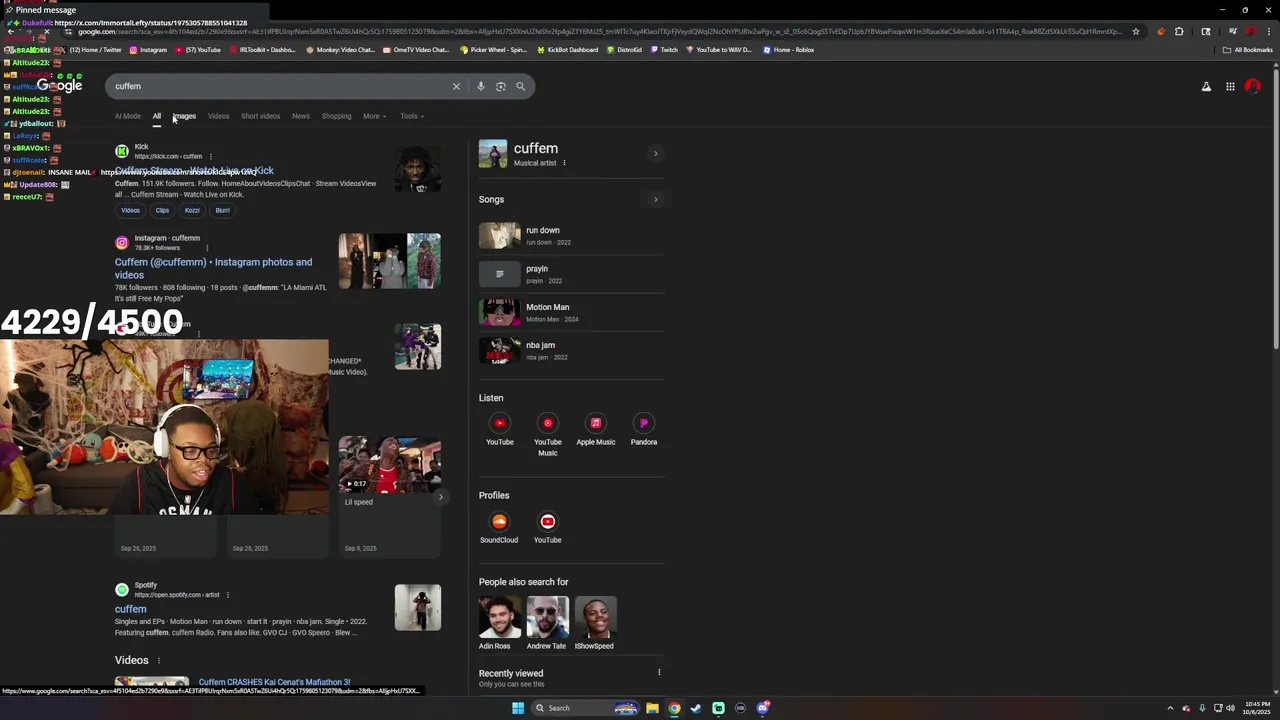Open the IShowSpeed related search

point(595,623)
